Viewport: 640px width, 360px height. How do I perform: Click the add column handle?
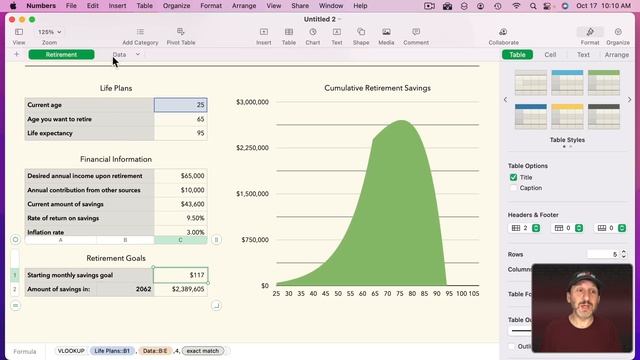(216, 240)
